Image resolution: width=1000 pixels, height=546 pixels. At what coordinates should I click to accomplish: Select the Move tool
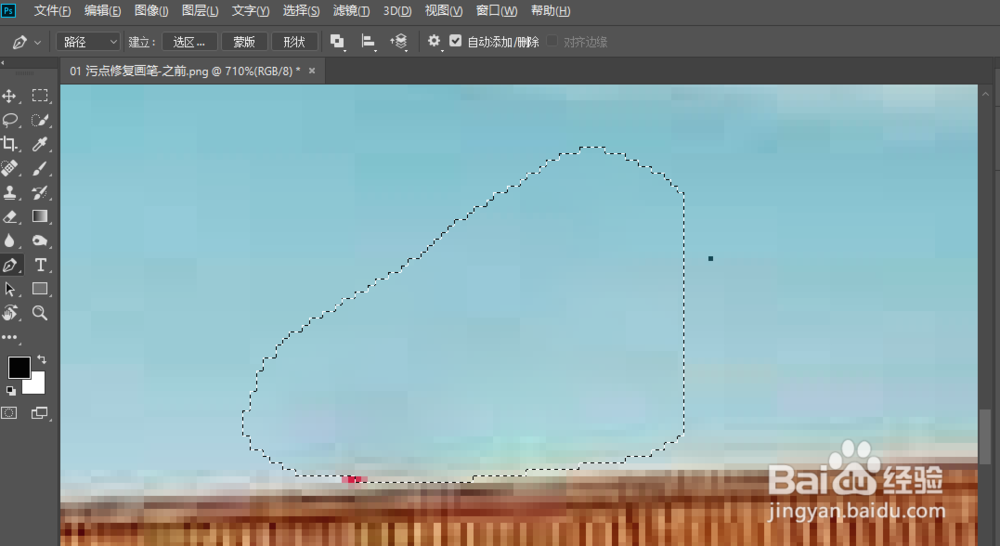10,96
